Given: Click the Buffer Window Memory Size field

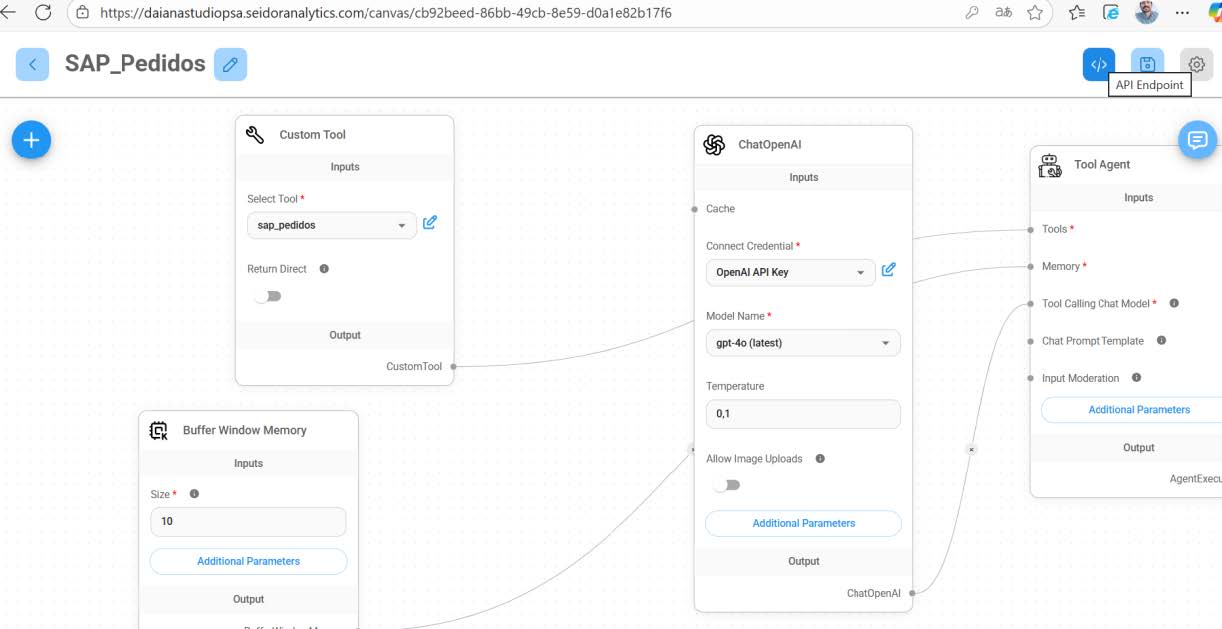Looking at the screenshot, I should 248,522.
